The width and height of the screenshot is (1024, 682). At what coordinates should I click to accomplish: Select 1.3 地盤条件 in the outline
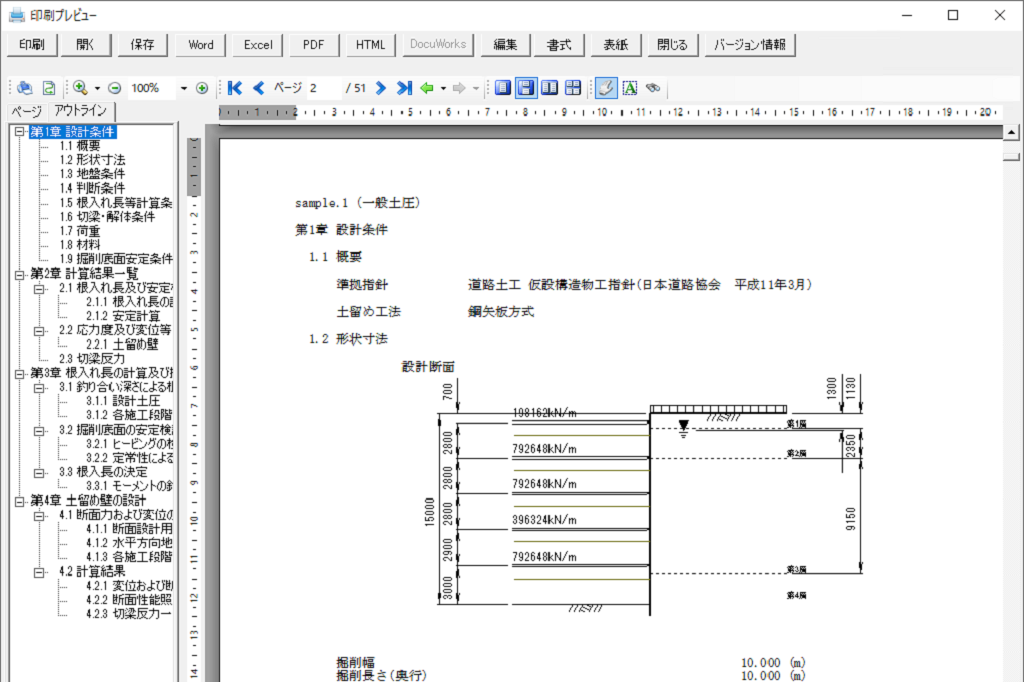tap(92, 174)
